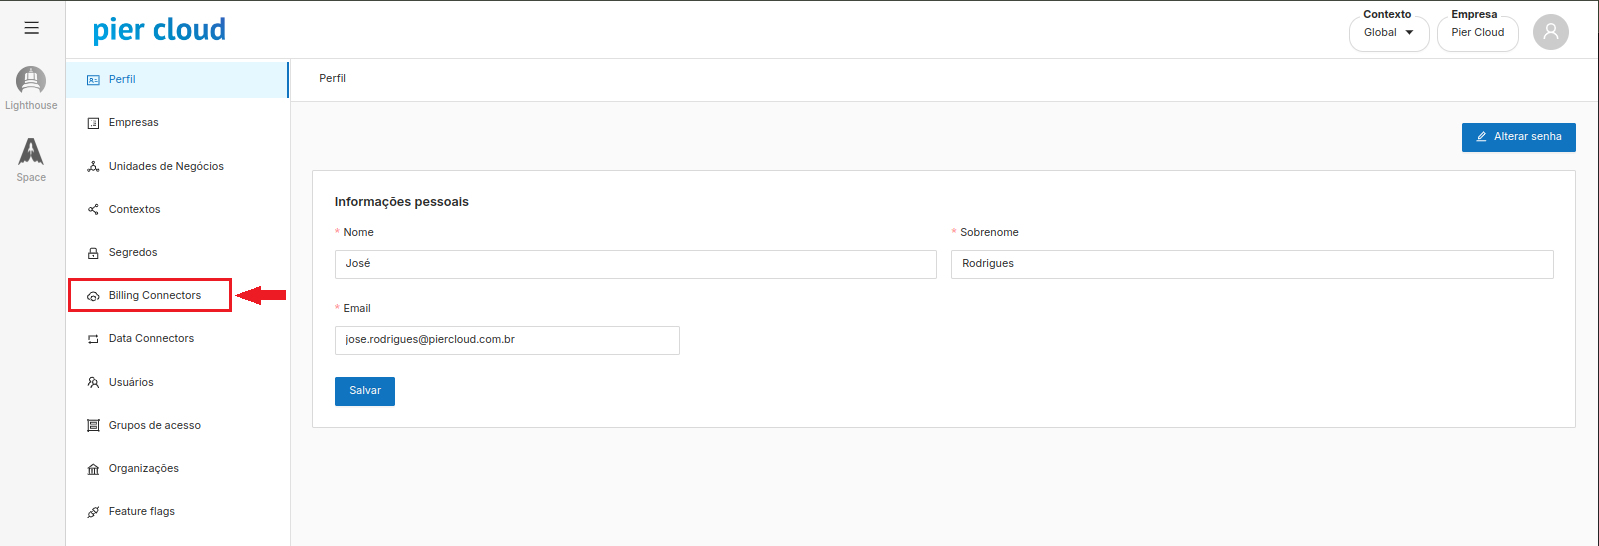Open the Empresa Pier Cloud selector

[1477, 33]
